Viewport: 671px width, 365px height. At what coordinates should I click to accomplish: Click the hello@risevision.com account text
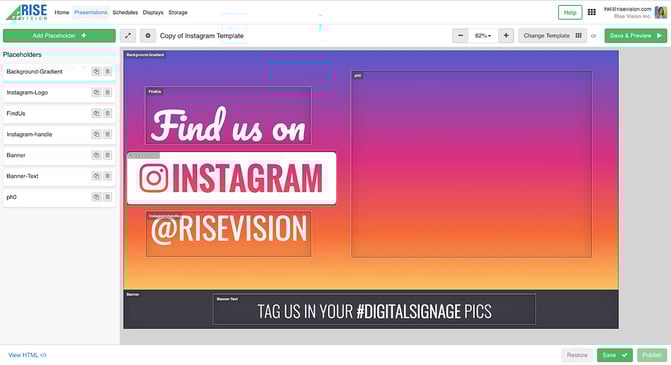click(627, 9)
